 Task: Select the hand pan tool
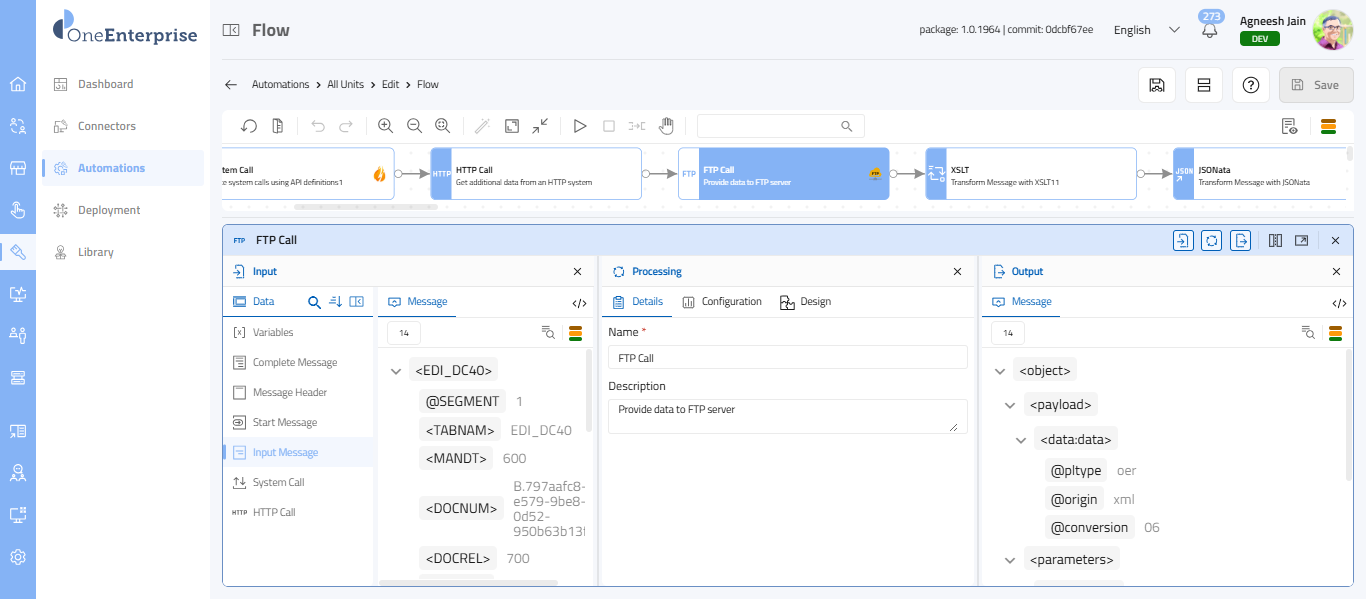(666, 126)
